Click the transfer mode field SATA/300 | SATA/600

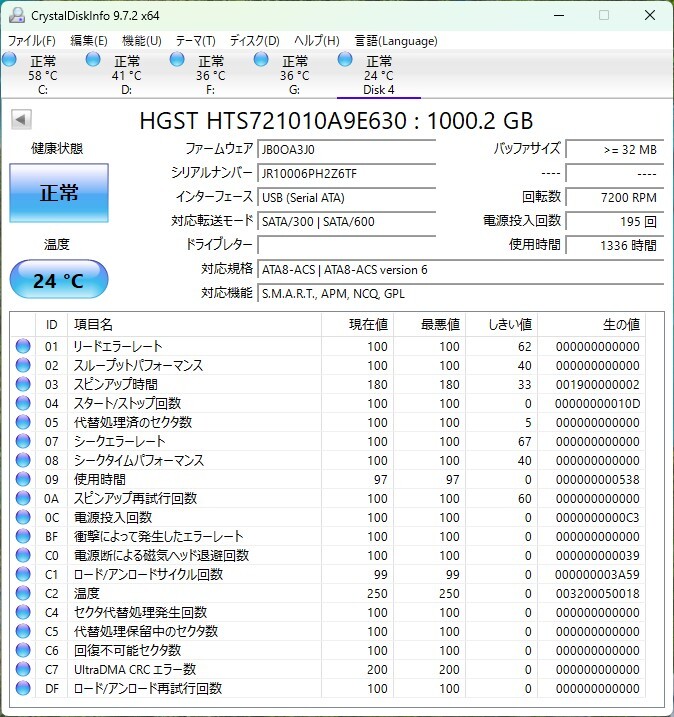(347, 221)
